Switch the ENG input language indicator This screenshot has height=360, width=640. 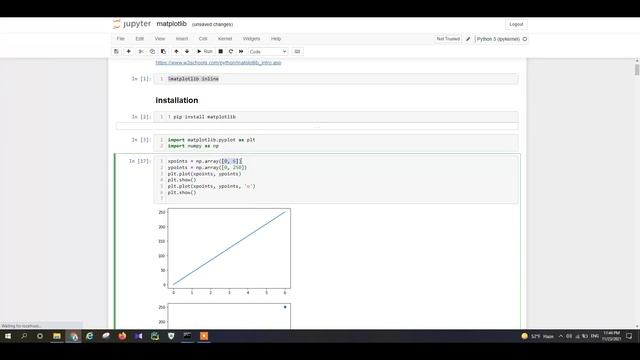(x=595, y=336)
